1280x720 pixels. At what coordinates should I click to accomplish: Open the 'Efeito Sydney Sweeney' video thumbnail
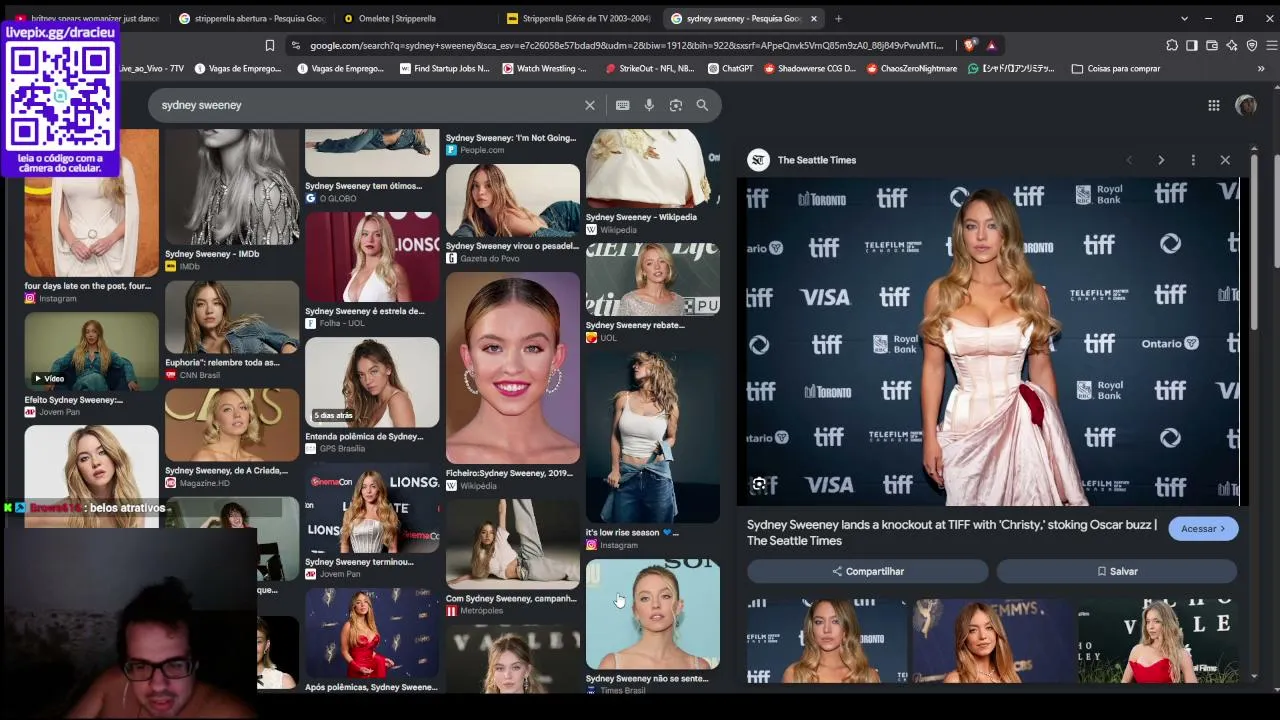coord(91,352)
